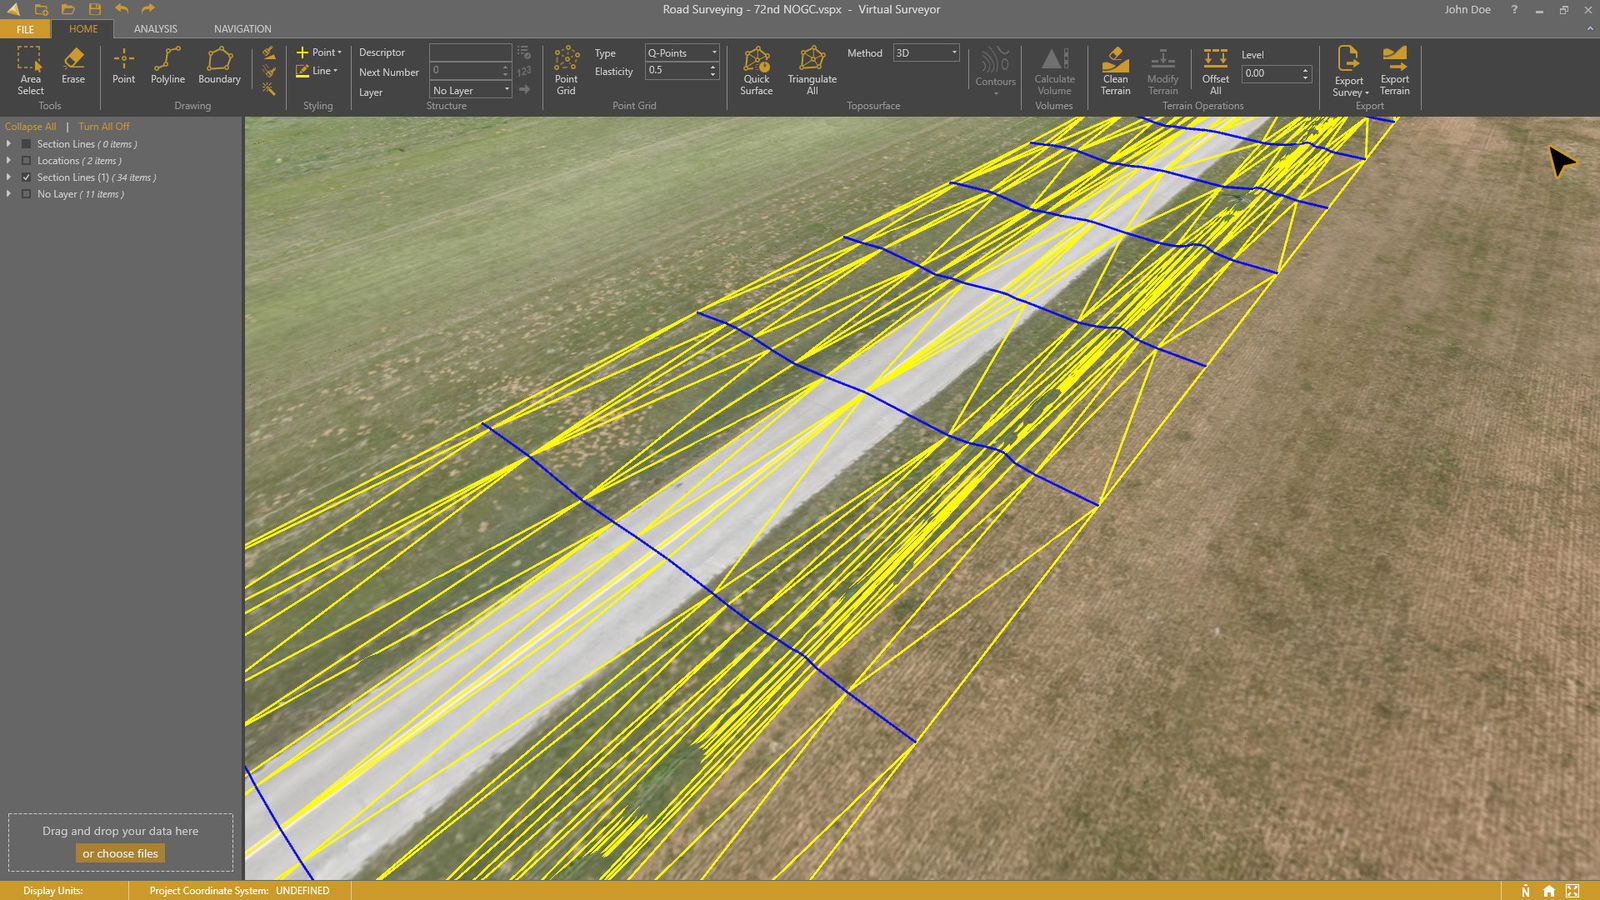Uncheck the Section Lines (1) layer checkbox
Image resolution: width=1600 pixels, height=900 pixels.
pyautogui.click(x=27, y=177)
